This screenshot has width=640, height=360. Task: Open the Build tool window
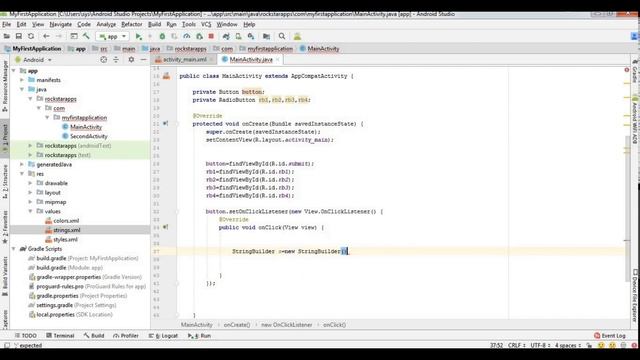click(94, 336)
